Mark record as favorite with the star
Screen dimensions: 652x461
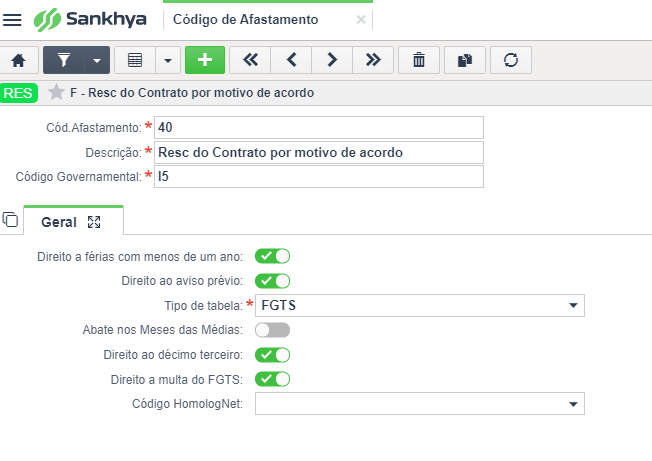(x=56, y=92)
